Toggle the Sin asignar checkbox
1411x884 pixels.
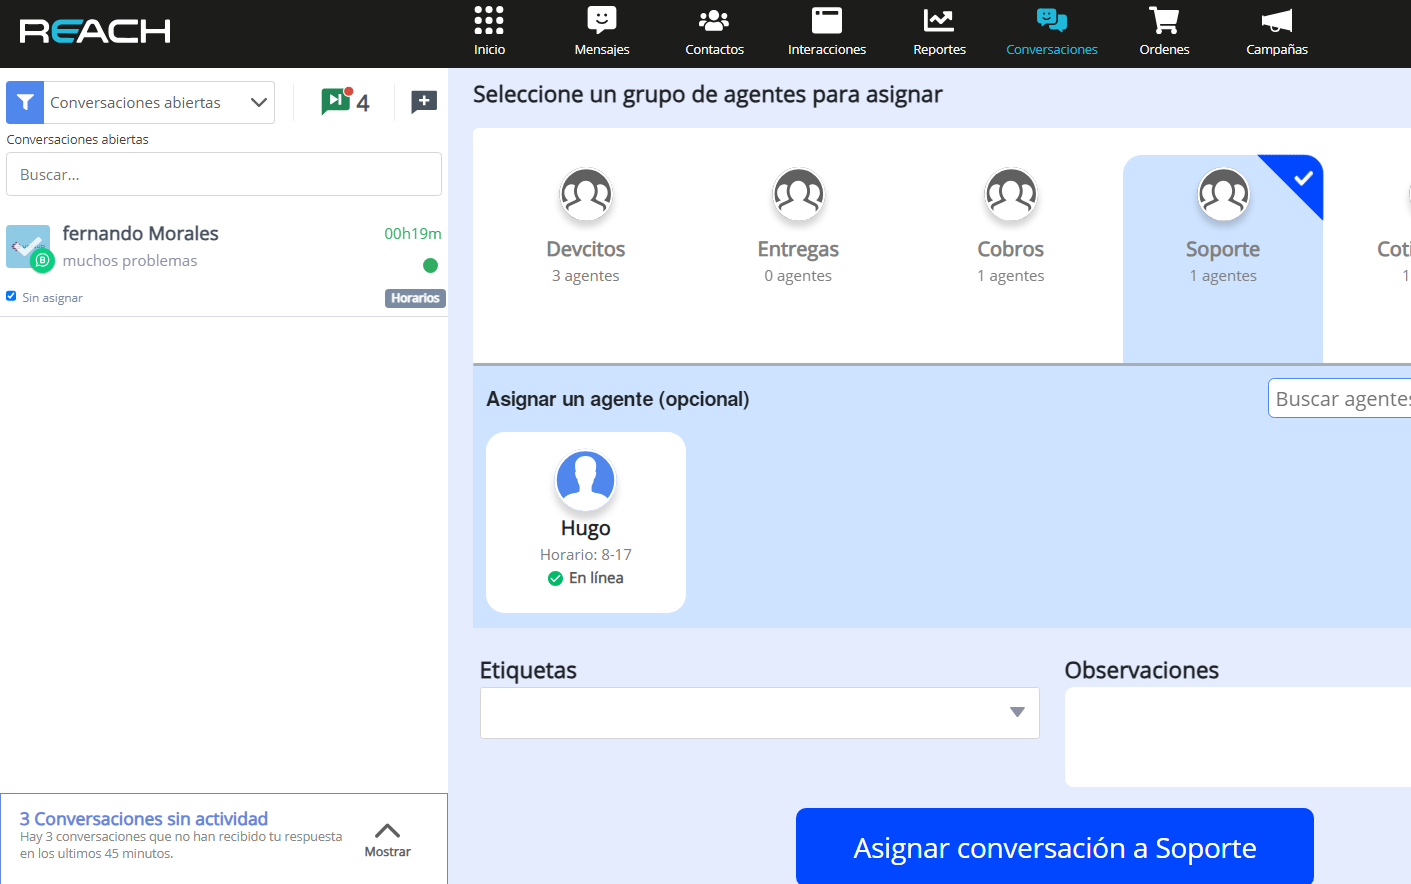[x=11, y=296]
